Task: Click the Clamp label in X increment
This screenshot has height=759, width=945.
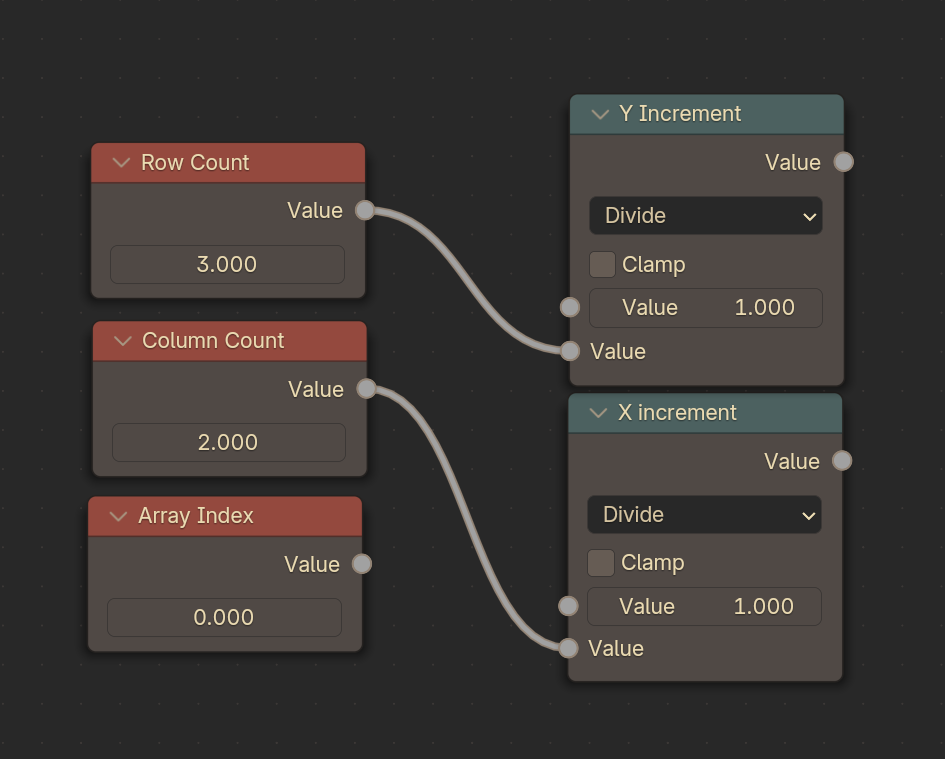Action: 653,563
